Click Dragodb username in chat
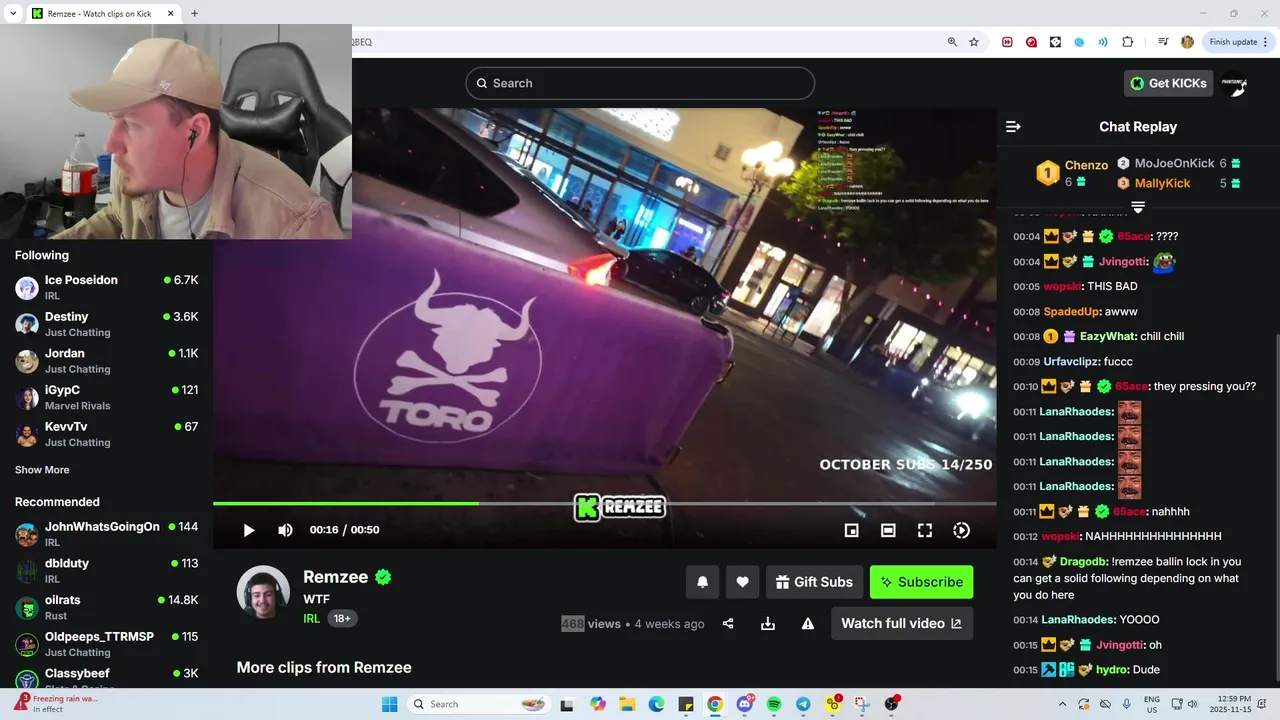1280x720 pixels. pyautogui.click(x=1082, y=562)
